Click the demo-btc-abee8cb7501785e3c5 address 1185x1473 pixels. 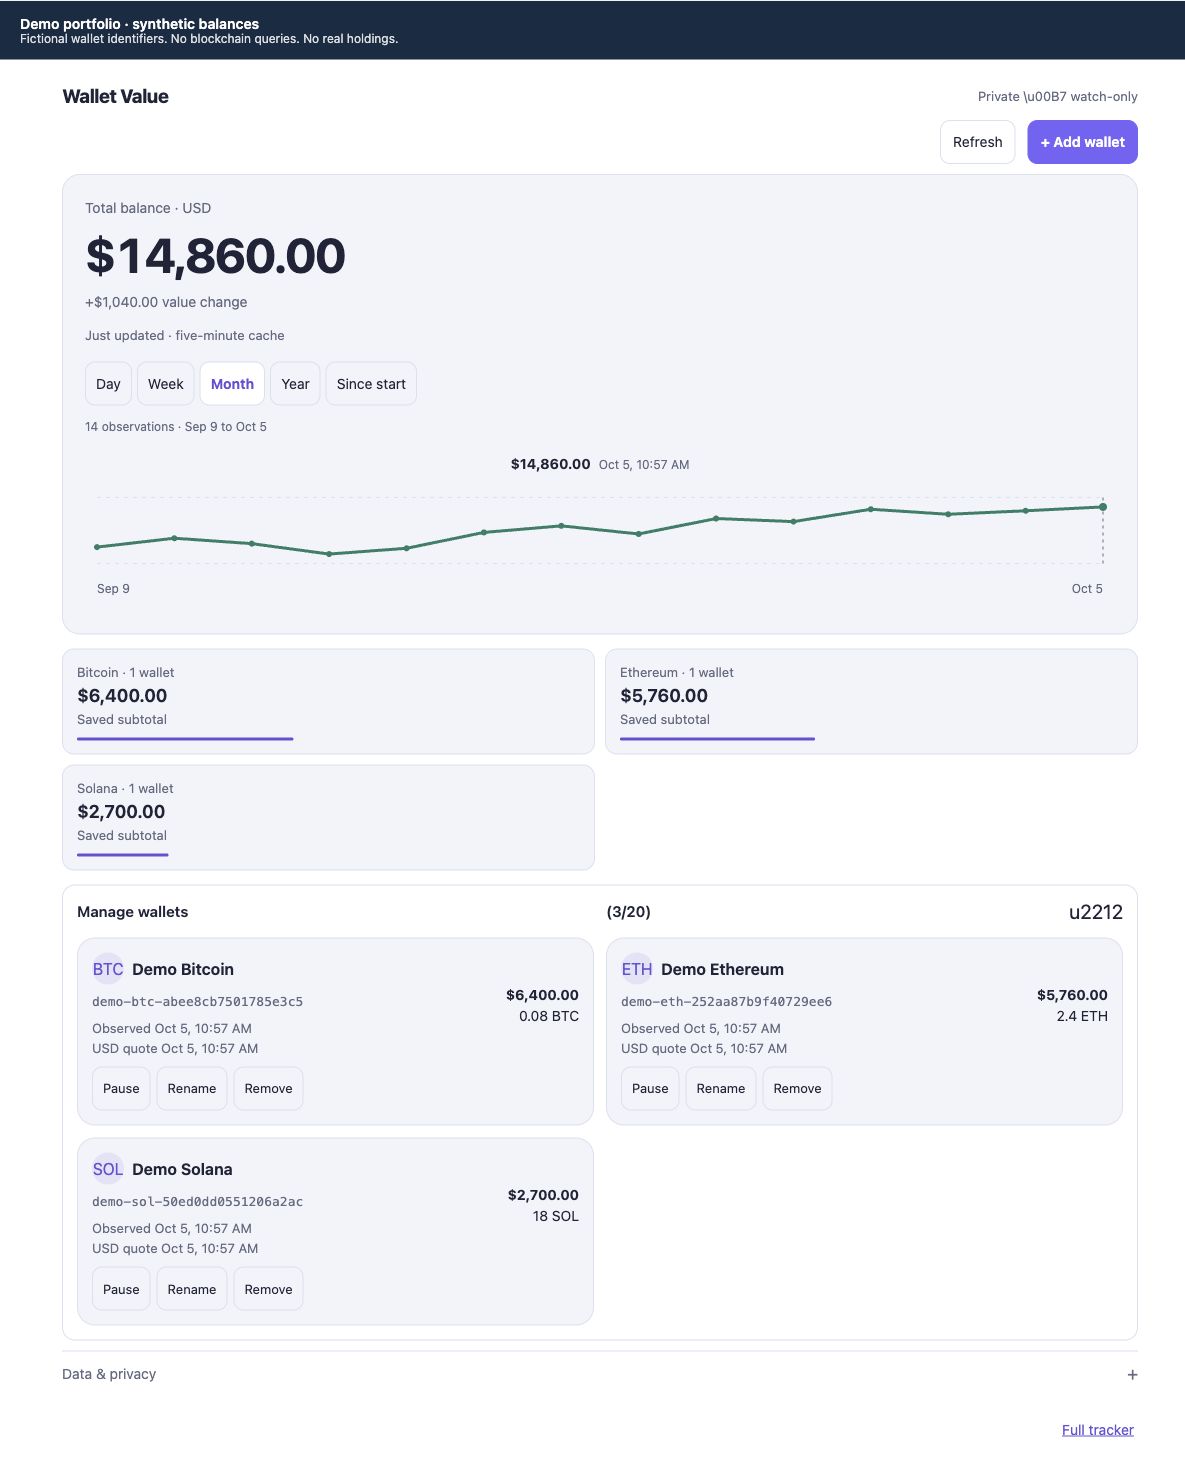(x=197, y=1001)
